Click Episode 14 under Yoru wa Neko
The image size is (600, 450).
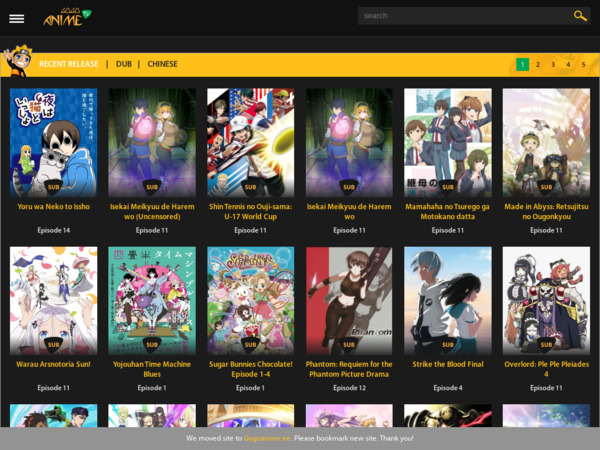coord(54,230)
